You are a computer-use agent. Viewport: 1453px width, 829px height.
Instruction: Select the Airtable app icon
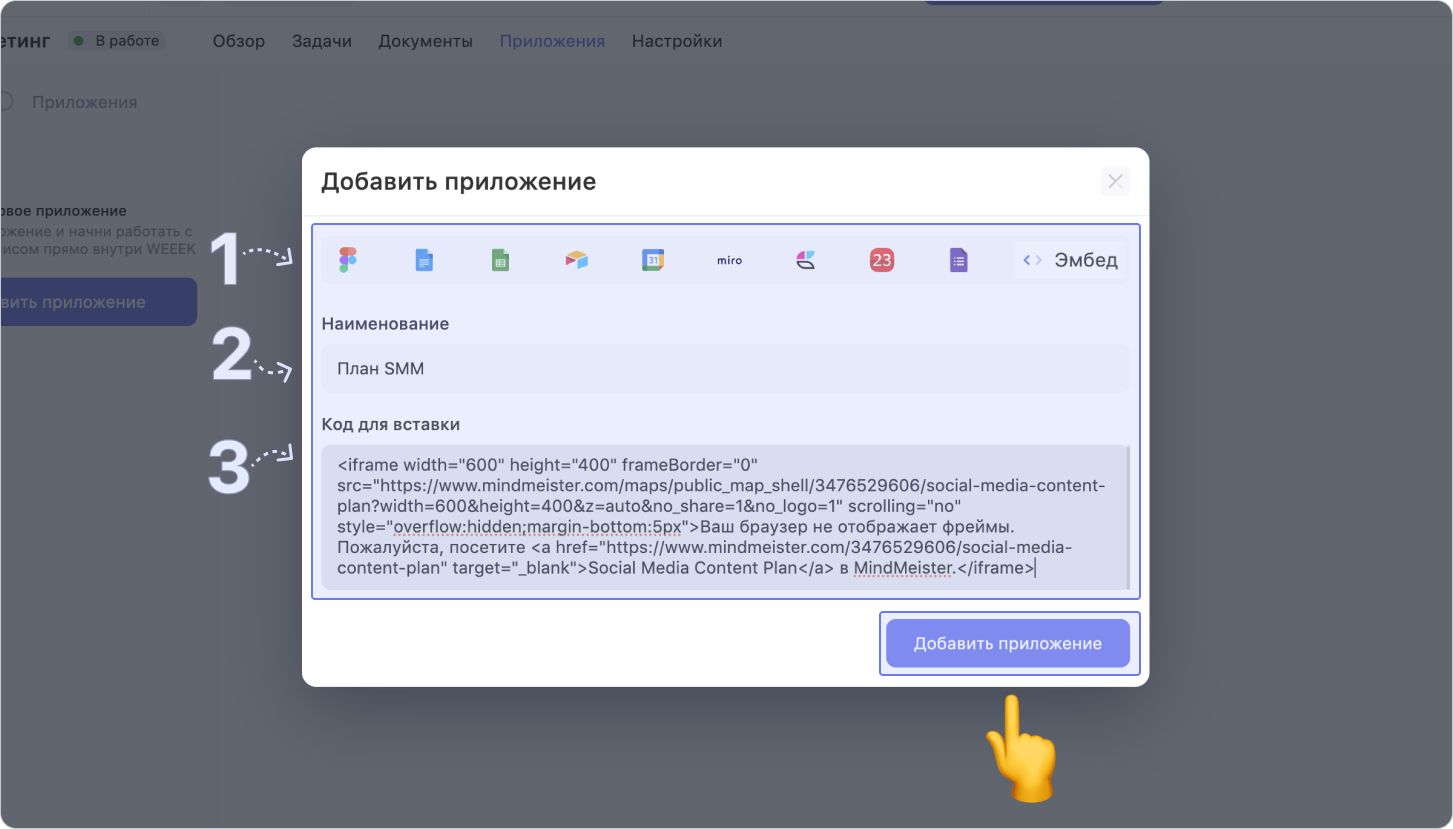click(x=576, y=260)
